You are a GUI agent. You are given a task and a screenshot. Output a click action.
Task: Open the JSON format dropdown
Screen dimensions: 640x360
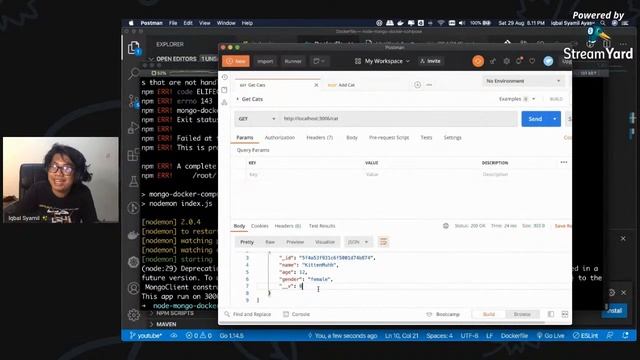(358, 242)
